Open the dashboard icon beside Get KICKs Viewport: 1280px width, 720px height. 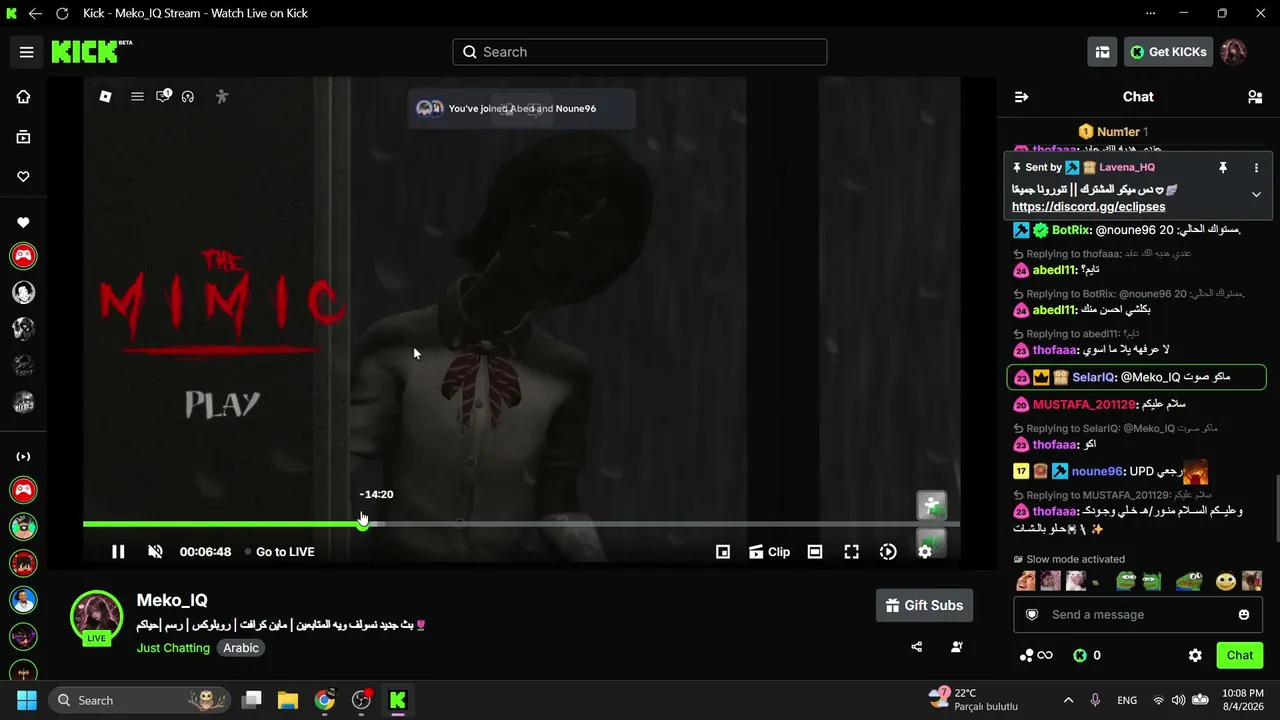tap(1102, 52)
